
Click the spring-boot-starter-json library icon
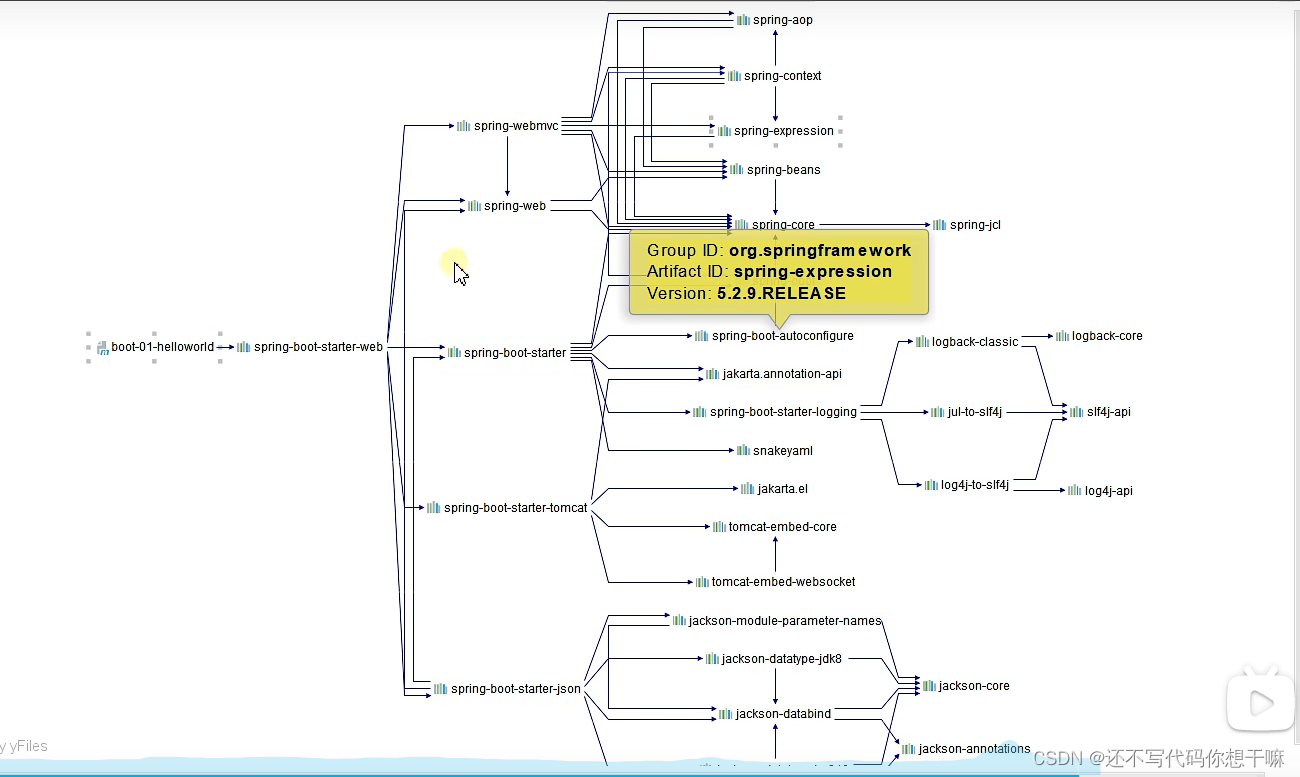coord(441,689)
